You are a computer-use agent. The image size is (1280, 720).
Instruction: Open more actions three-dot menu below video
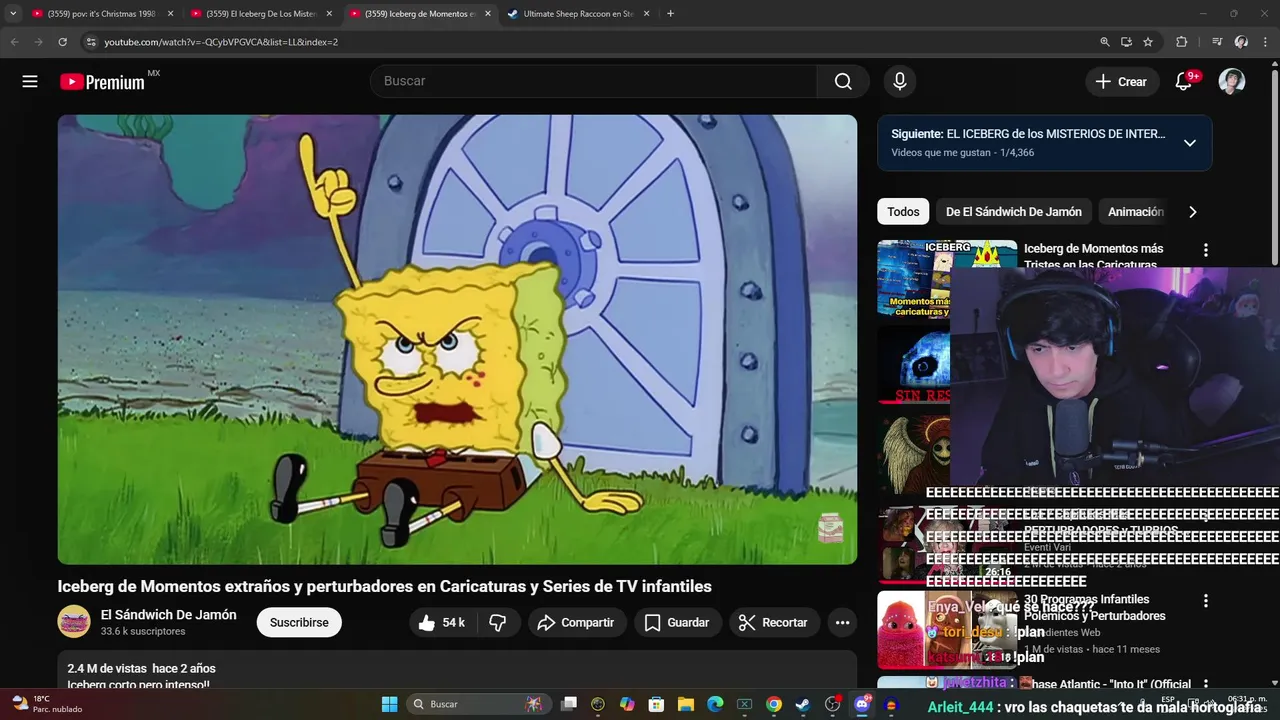[843, 623]
